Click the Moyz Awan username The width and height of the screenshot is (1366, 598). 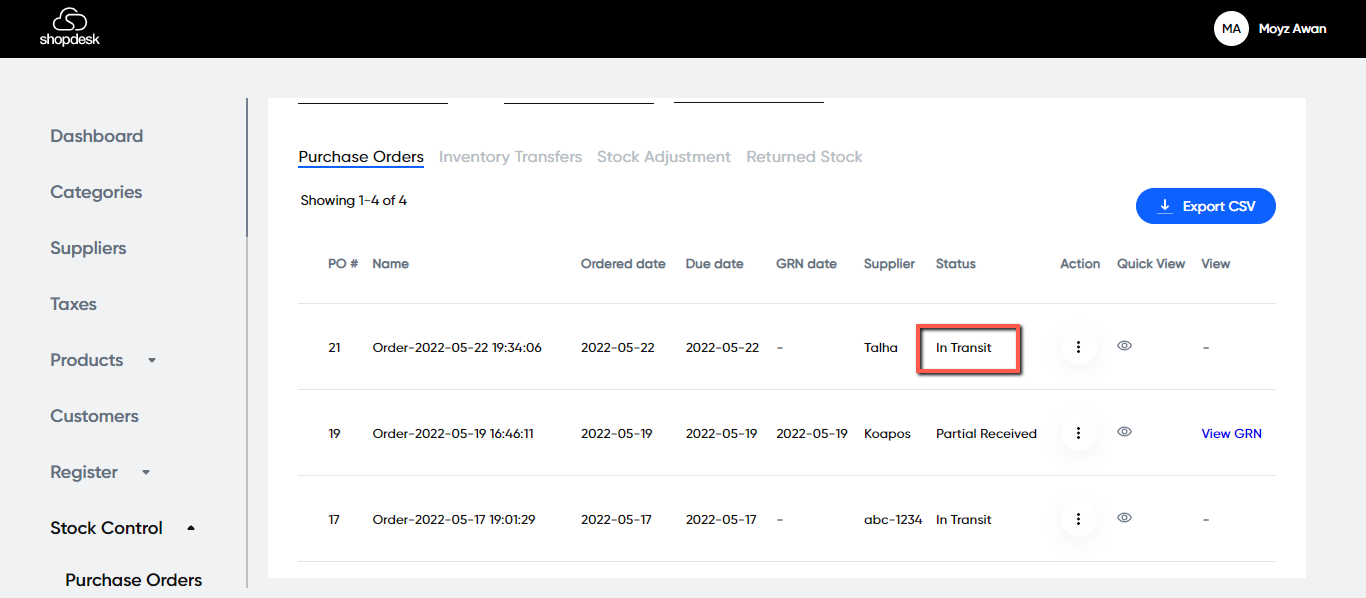[x=1293, y=29]
